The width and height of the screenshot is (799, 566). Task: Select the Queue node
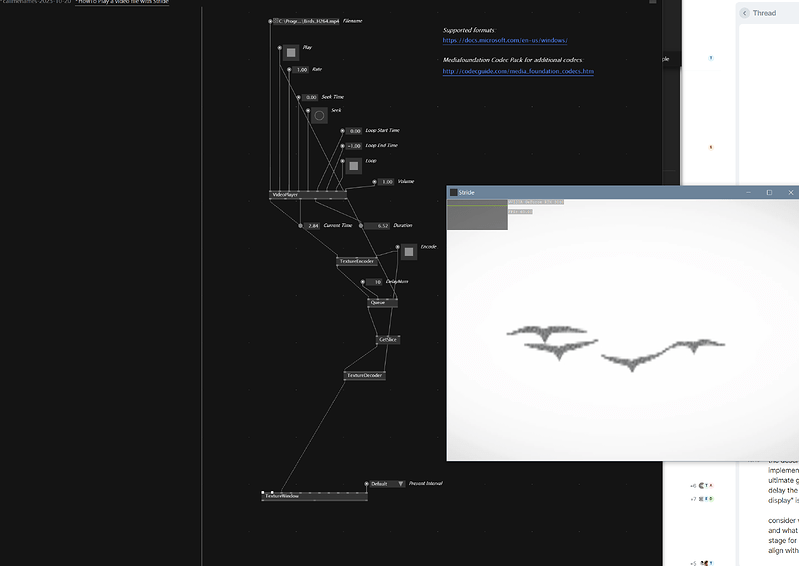click(382, 303)
